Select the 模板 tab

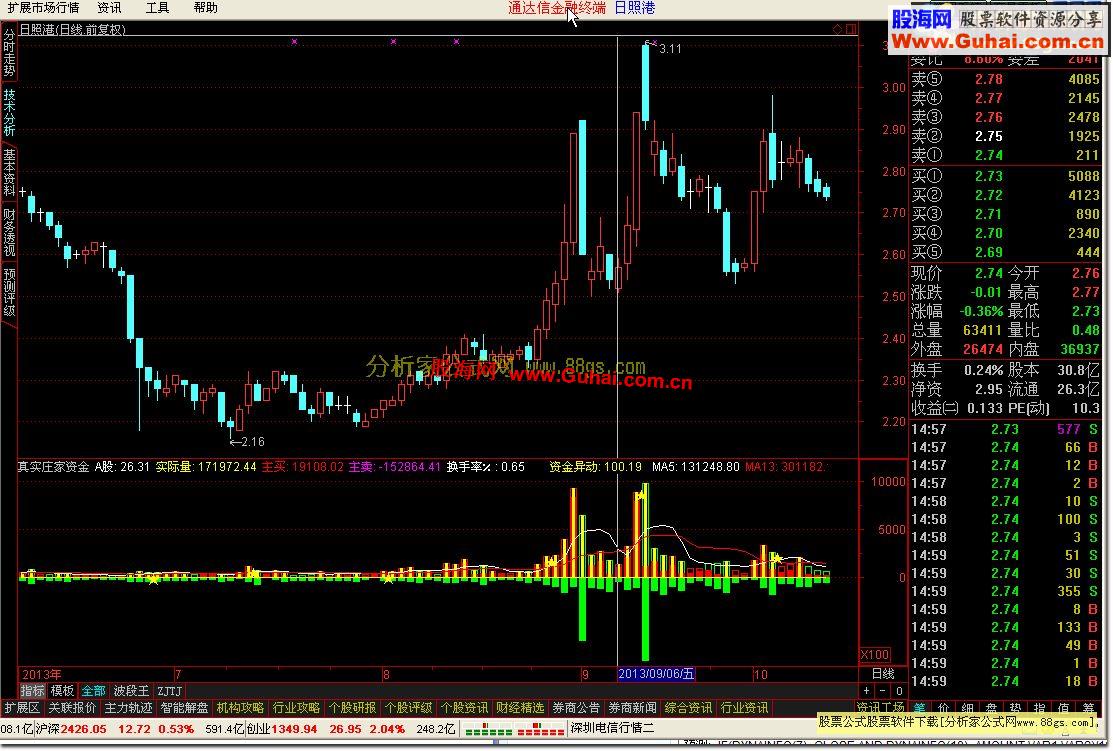click(62, 690)
